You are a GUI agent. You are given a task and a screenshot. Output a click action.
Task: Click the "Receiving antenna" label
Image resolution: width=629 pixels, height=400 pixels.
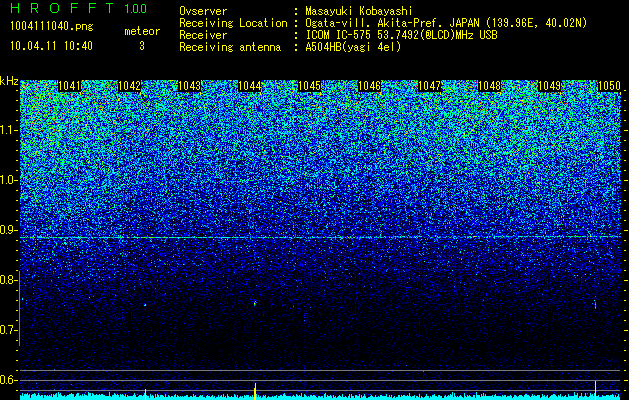point(230,47)
